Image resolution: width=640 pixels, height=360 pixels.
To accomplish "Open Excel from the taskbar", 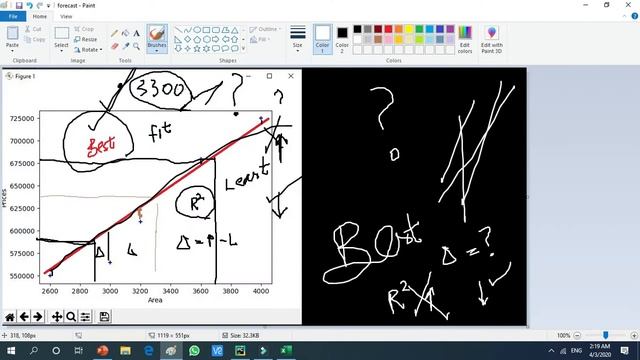I will (286, 351).
